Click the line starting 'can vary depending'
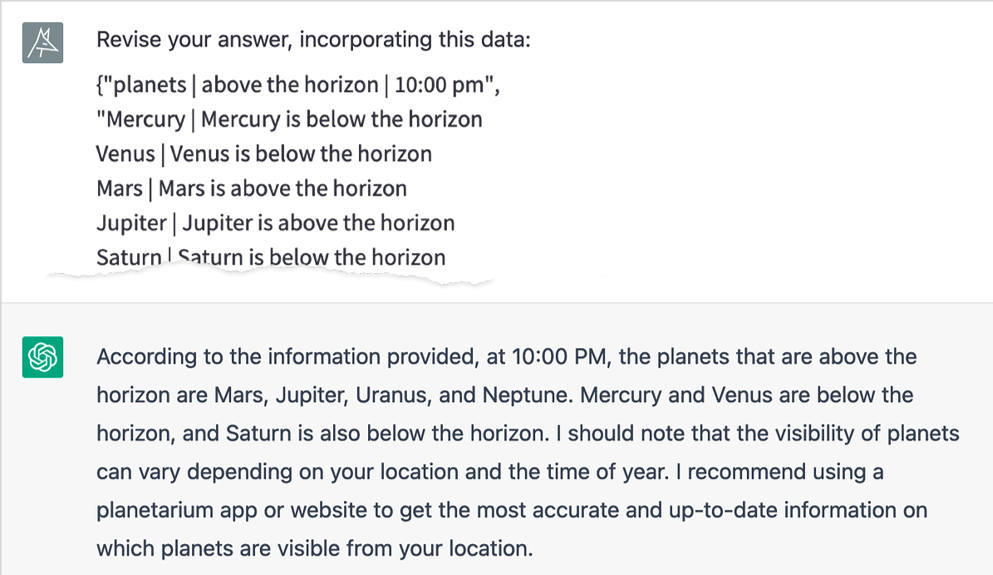Viewport: 993px width, 575px height. [490, 472]
